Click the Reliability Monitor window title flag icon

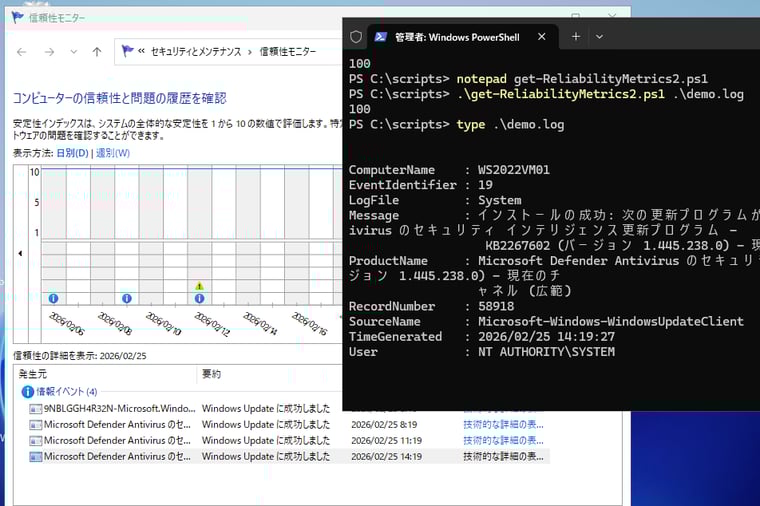coord(17,18)
